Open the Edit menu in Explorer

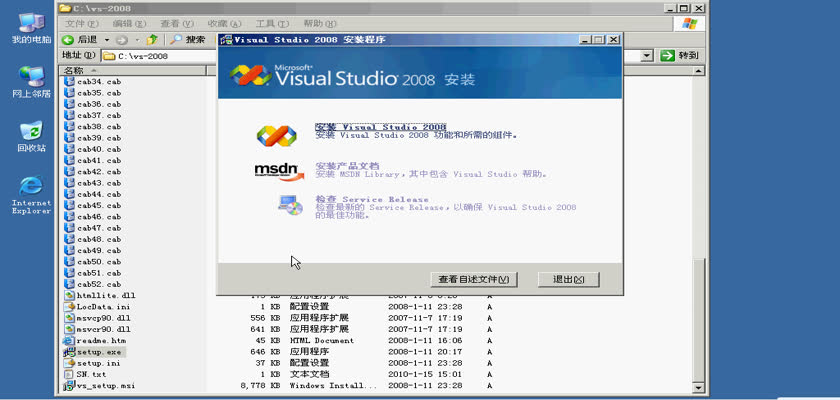pyautogui.click(x=129, y=24)
